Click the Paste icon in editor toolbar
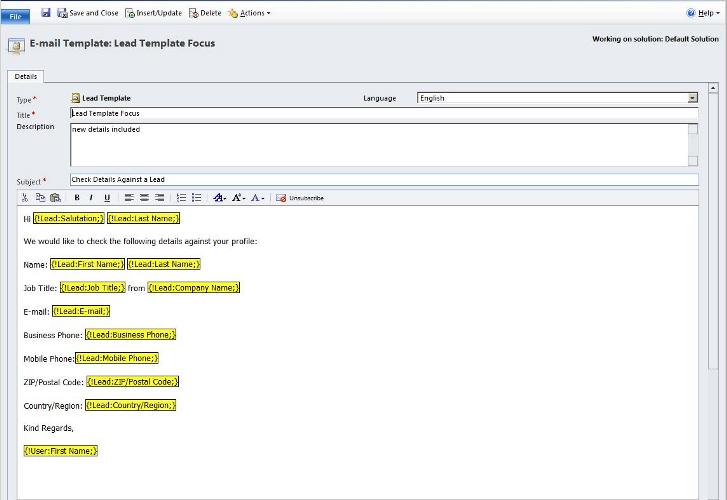The height and width of the screenshot is (500, 727). click(x=55, y=198)
